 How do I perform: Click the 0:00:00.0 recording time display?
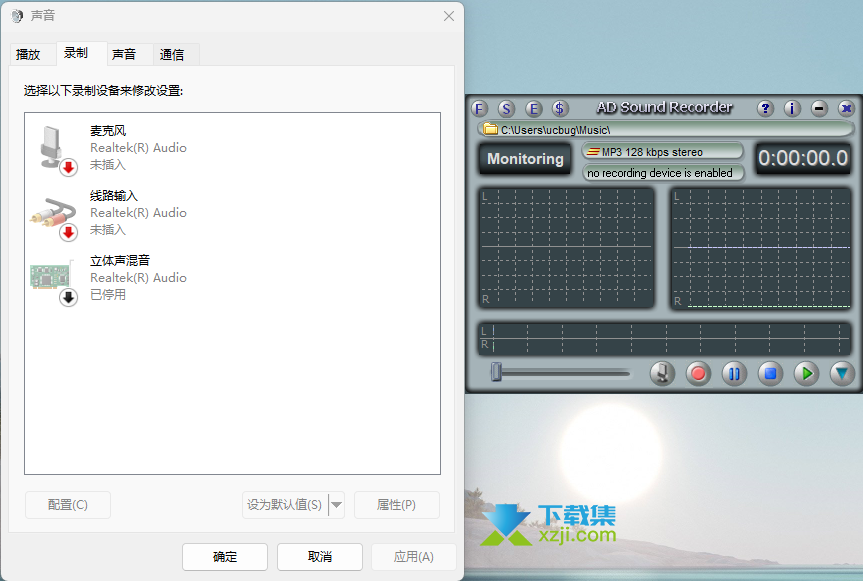803,158
